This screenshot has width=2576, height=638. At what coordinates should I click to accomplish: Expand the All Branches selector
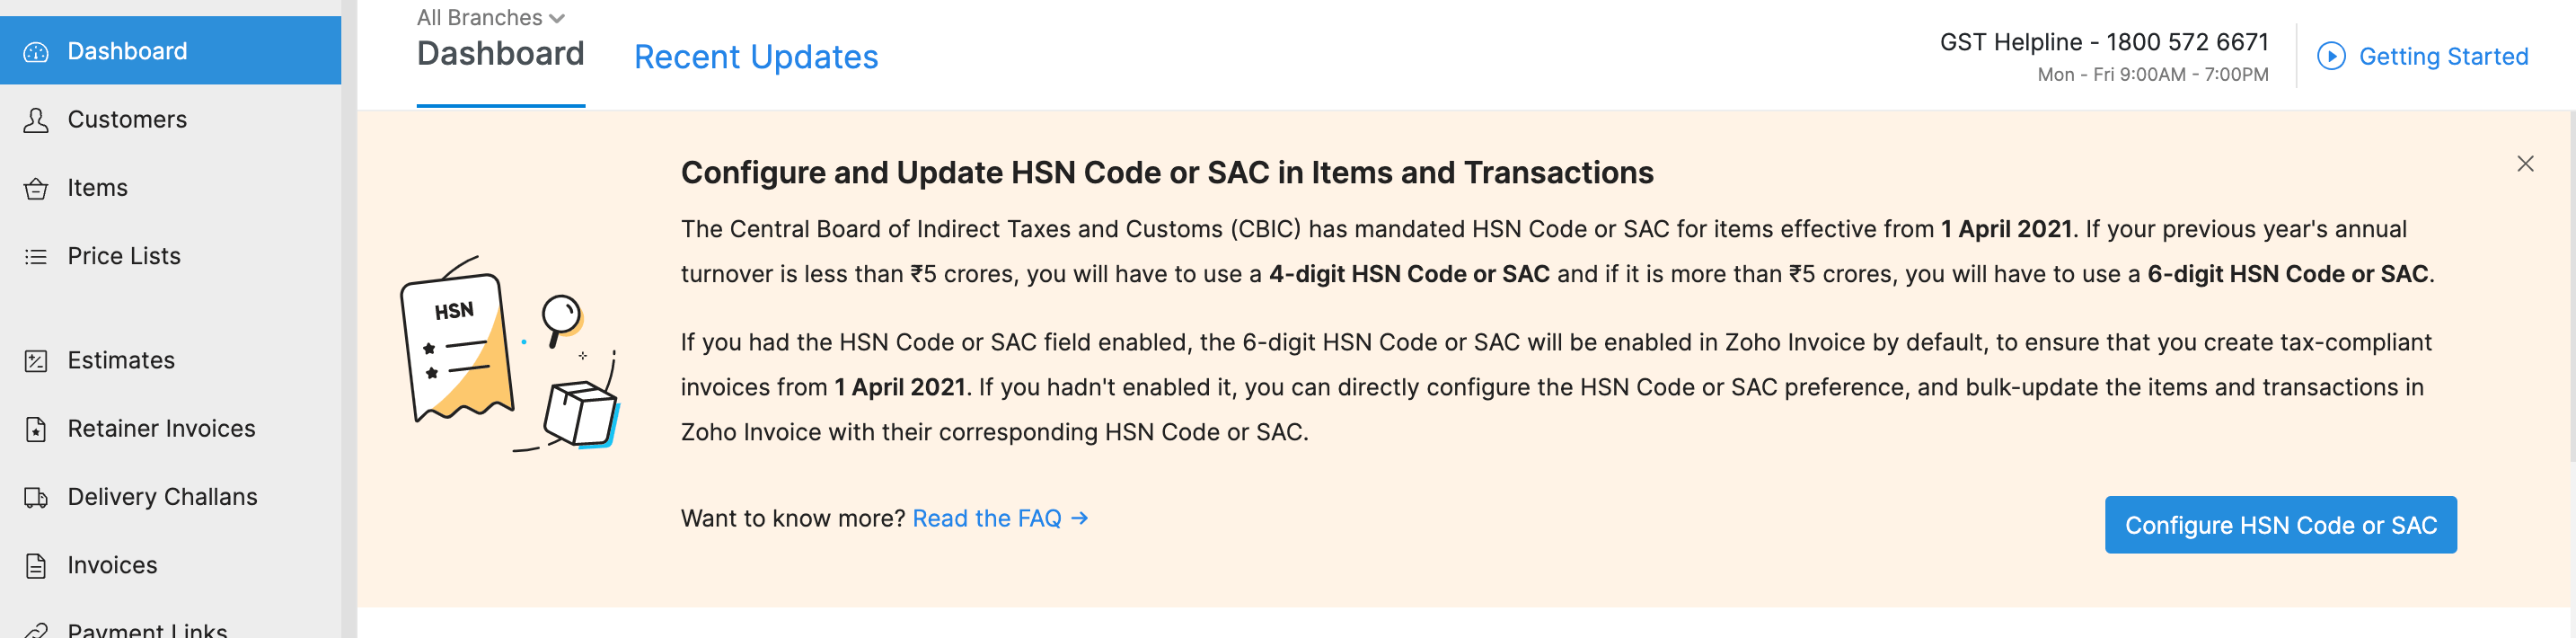[x=490, y=17]
